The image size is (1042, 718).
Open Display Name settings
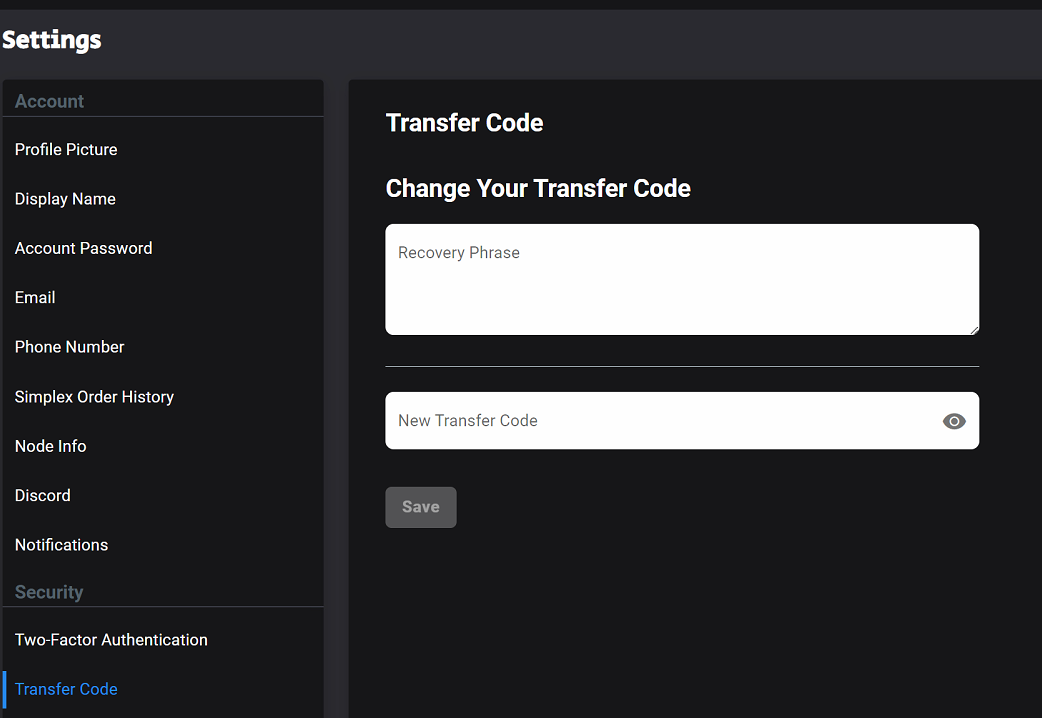[65, 199]
